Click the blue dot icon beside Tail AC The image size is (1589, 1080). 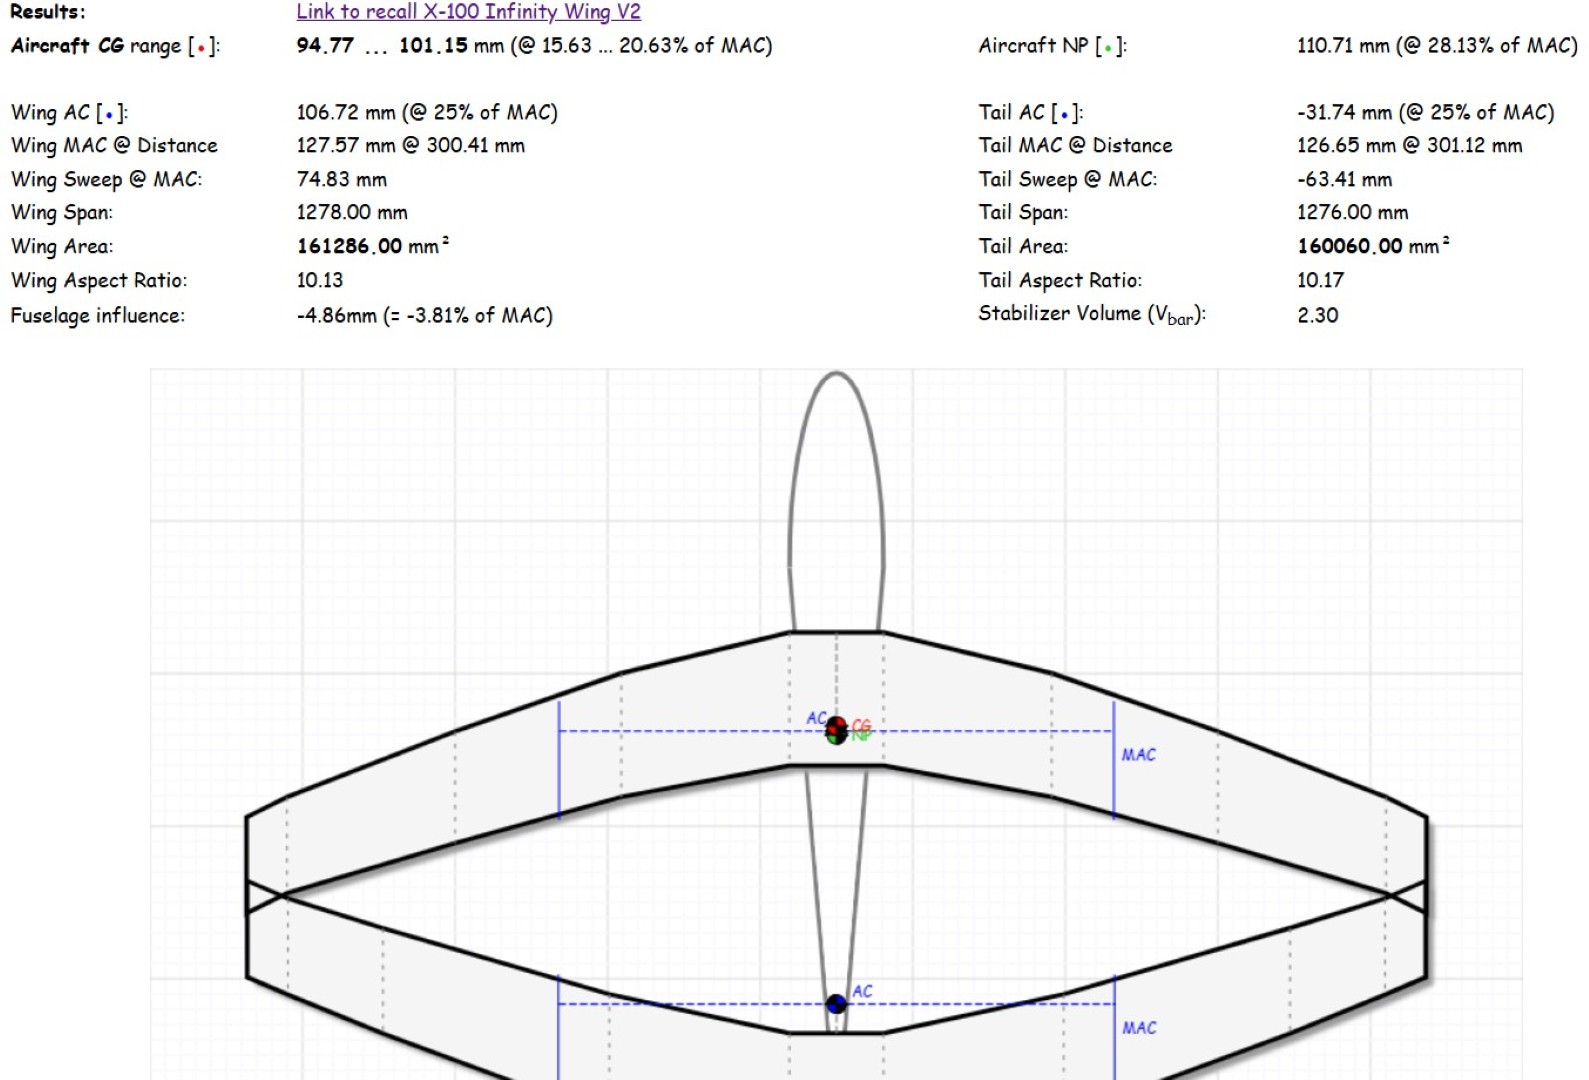(1064, 115)
